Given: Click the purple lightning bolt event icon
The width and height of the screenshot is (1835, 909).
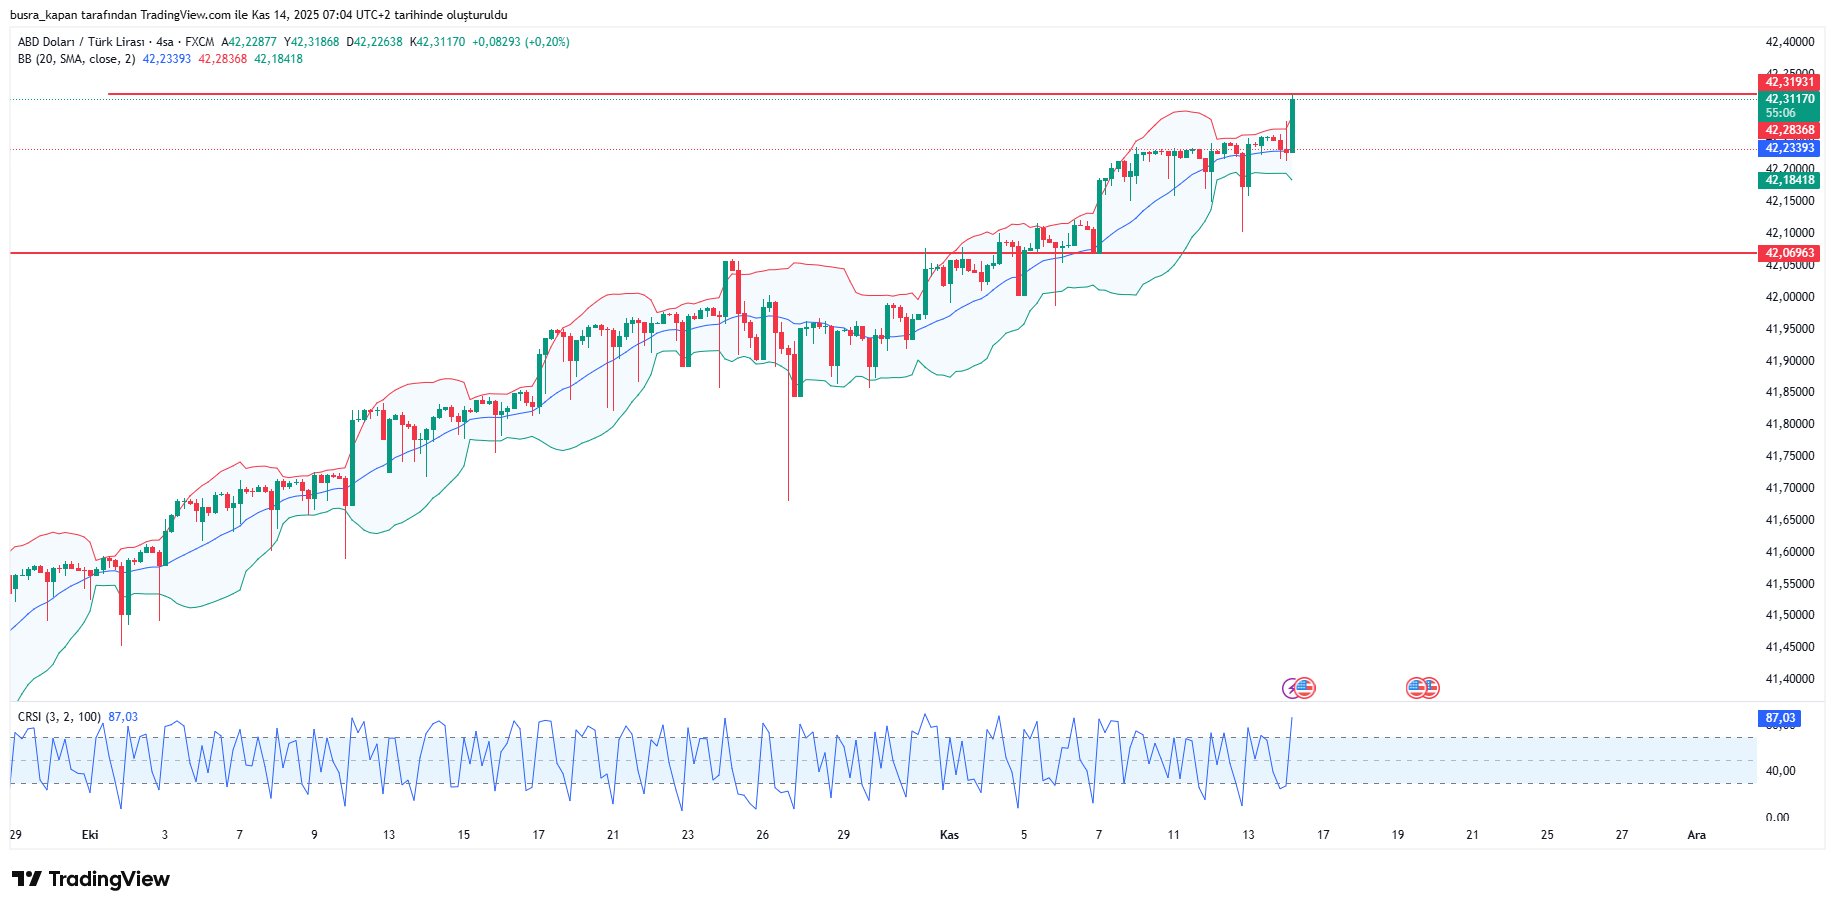Looking at the screenshot, I should [1292, 688].
